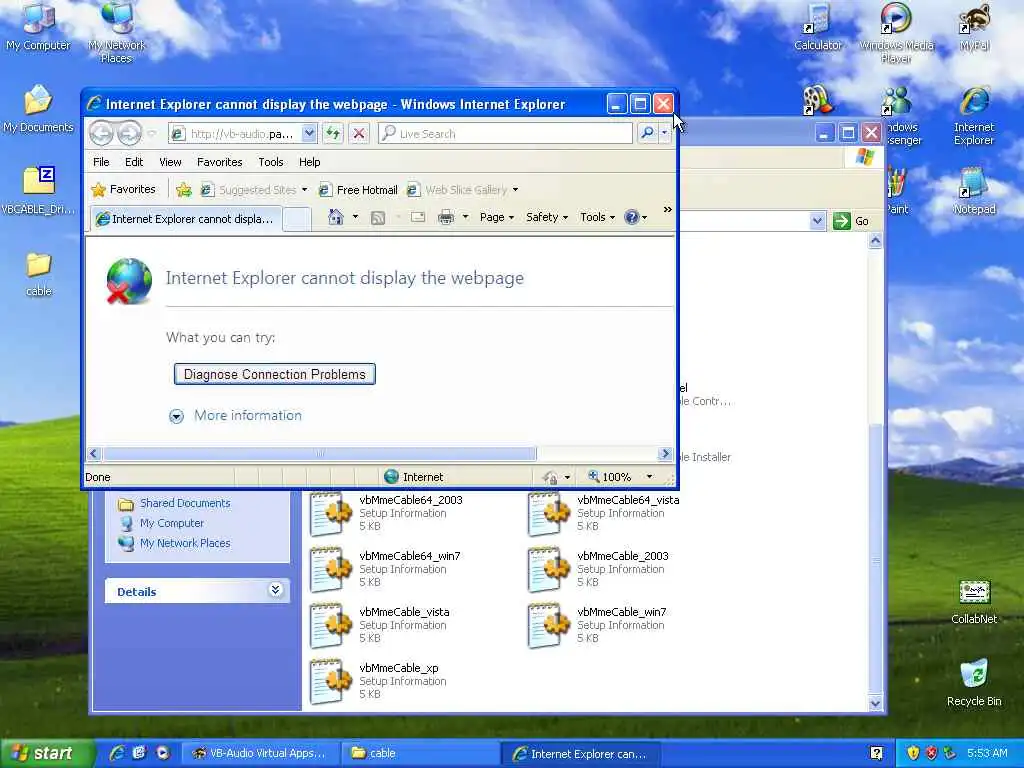The height and width of the screenshot is (768, 1024).
Task: Open the Page menu dropdown
Action: point(496,217)
